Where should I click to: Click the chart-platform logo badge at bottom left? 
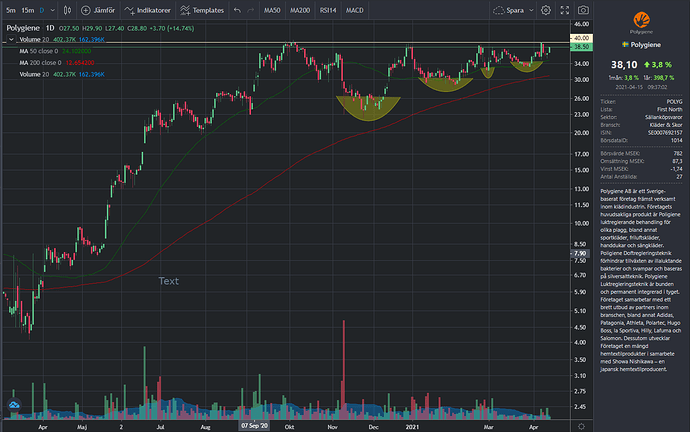tap(14, 405)
